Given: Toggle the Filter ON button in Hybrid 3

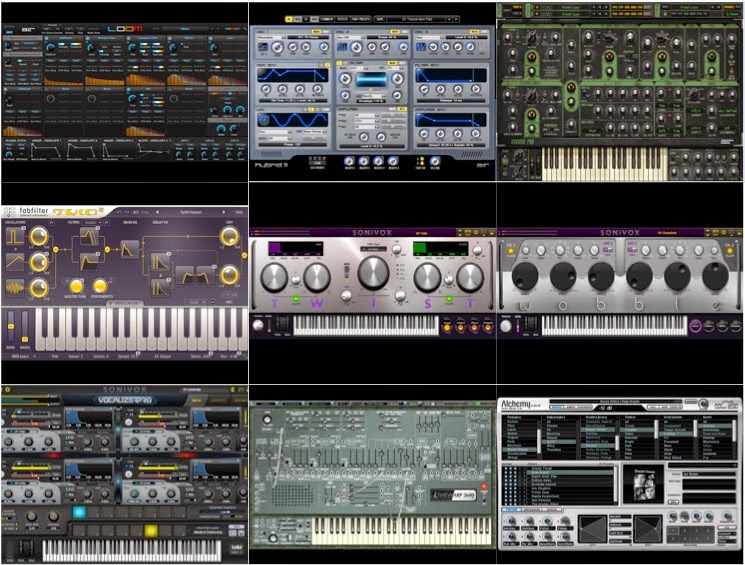Looking at the screenshot, I should (392, 63).
